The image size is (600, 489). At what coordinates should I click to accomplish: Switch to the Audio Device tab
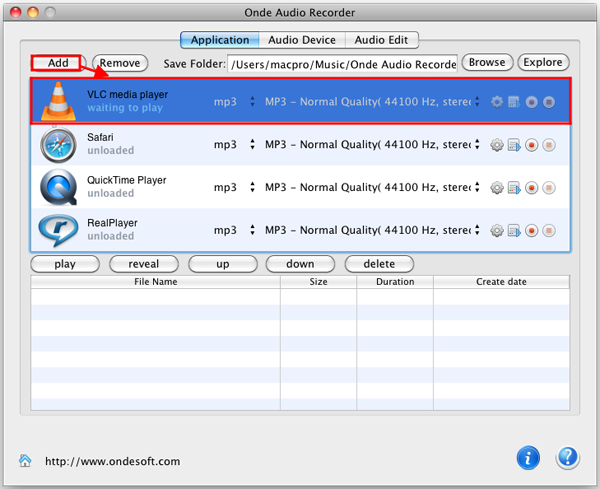click(301, 40)
